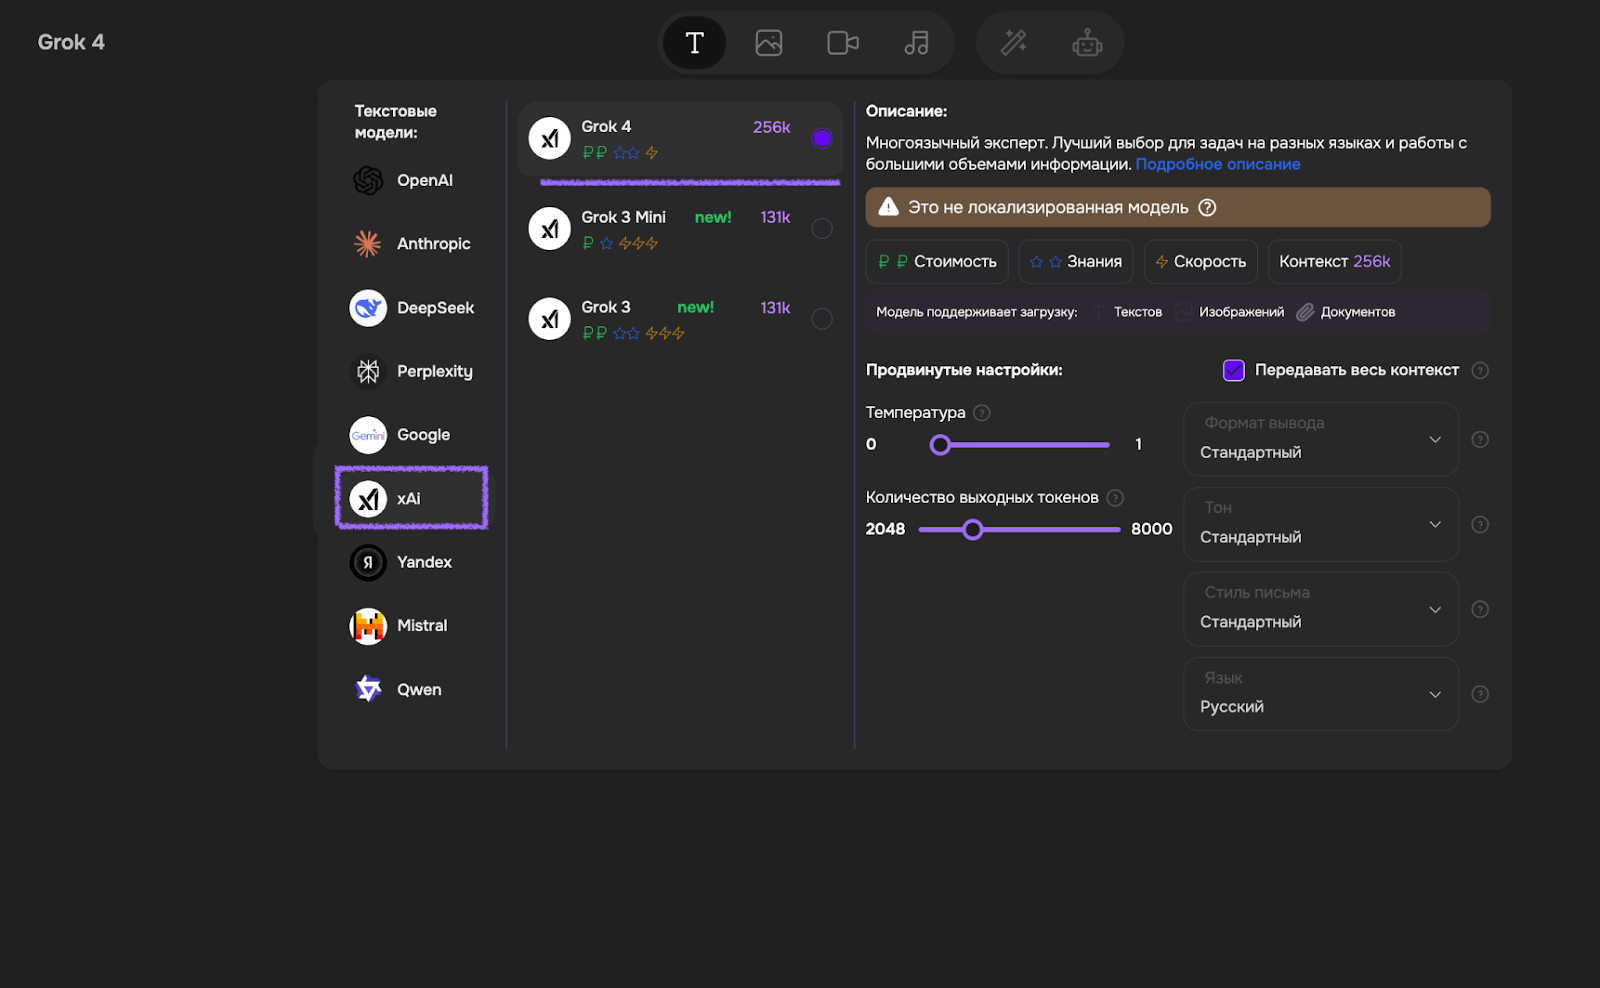Click the magic wand tool icon
The height and width of the screenshot is (988, 1600).
pos(1014,43)
